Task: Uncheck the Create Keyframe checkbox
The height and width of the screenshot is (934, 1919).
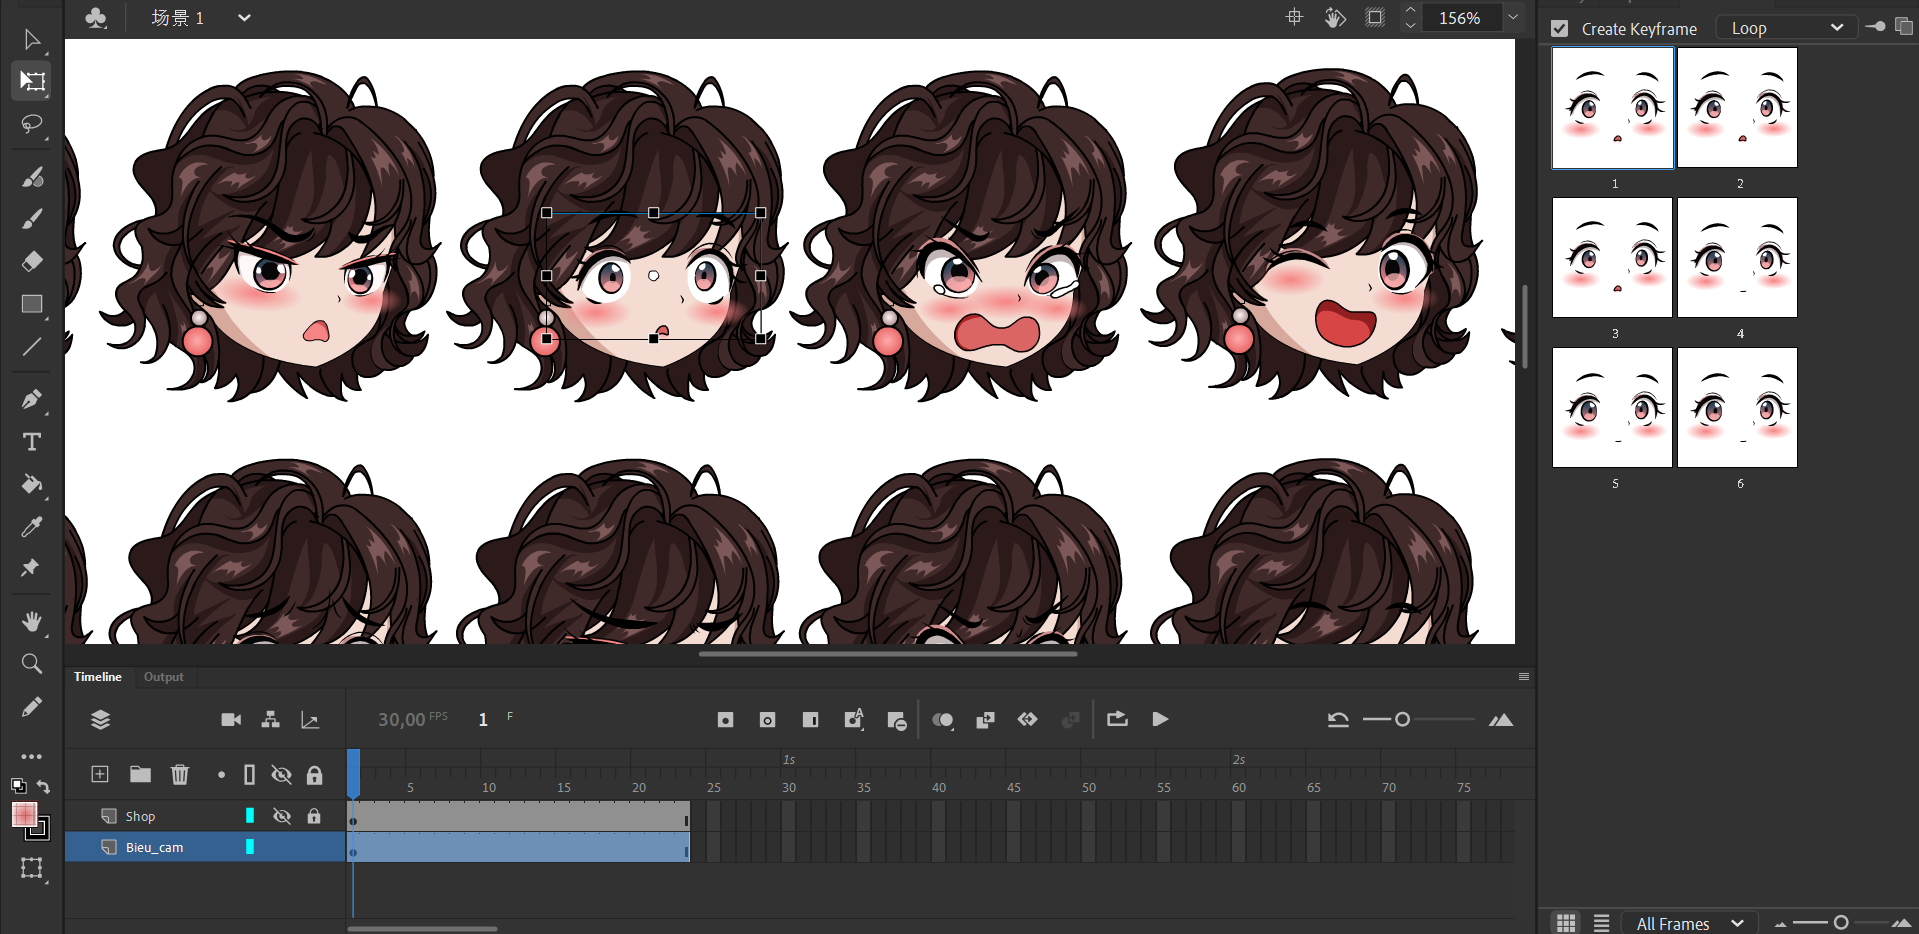Action: tap(1559, 29)
